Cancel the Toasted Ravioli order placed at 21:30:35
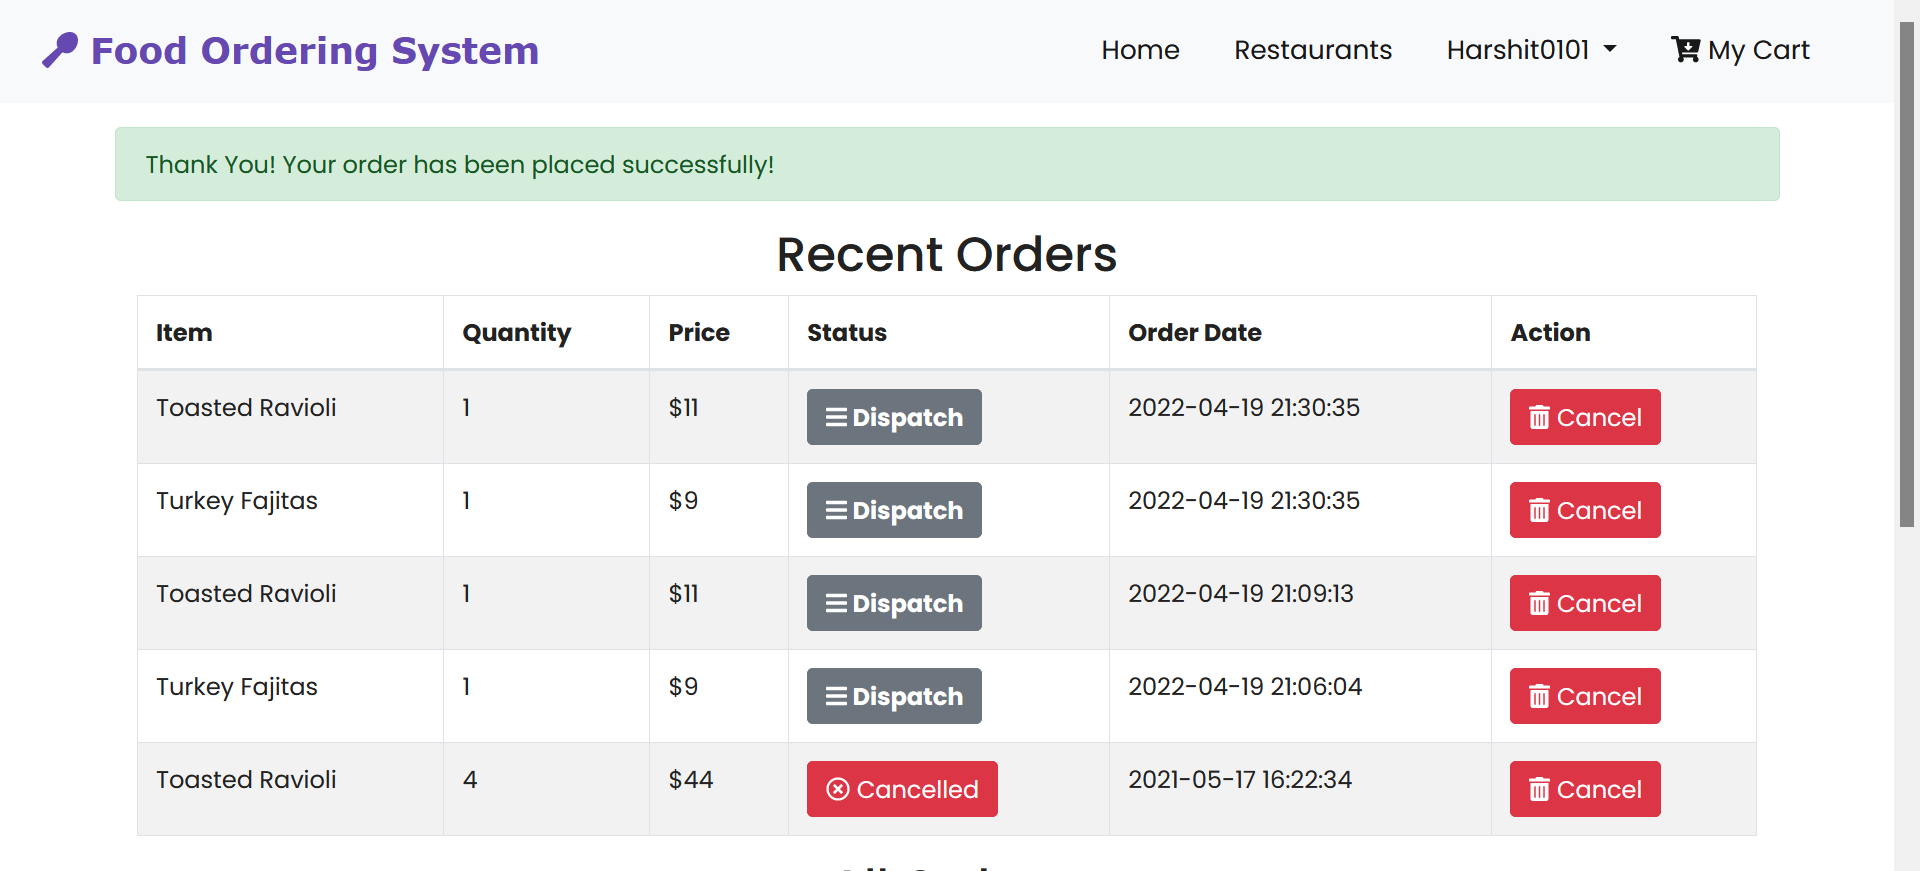The height and width of the screenshot is (871, 1920). tap(1584, 417)
